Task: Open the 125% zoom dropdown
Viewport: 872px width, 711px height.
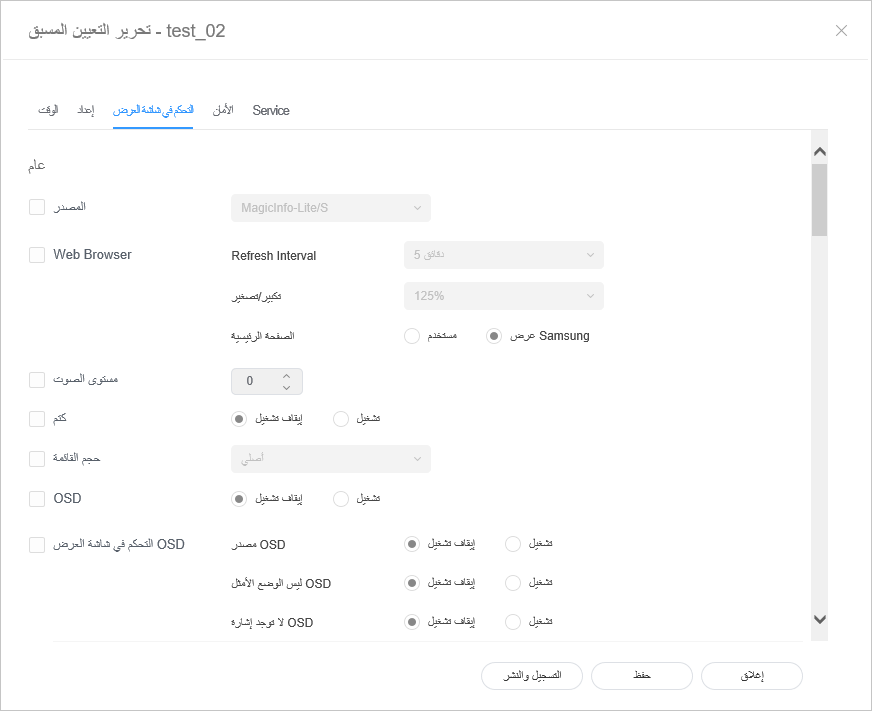Action: pos(503,296)
